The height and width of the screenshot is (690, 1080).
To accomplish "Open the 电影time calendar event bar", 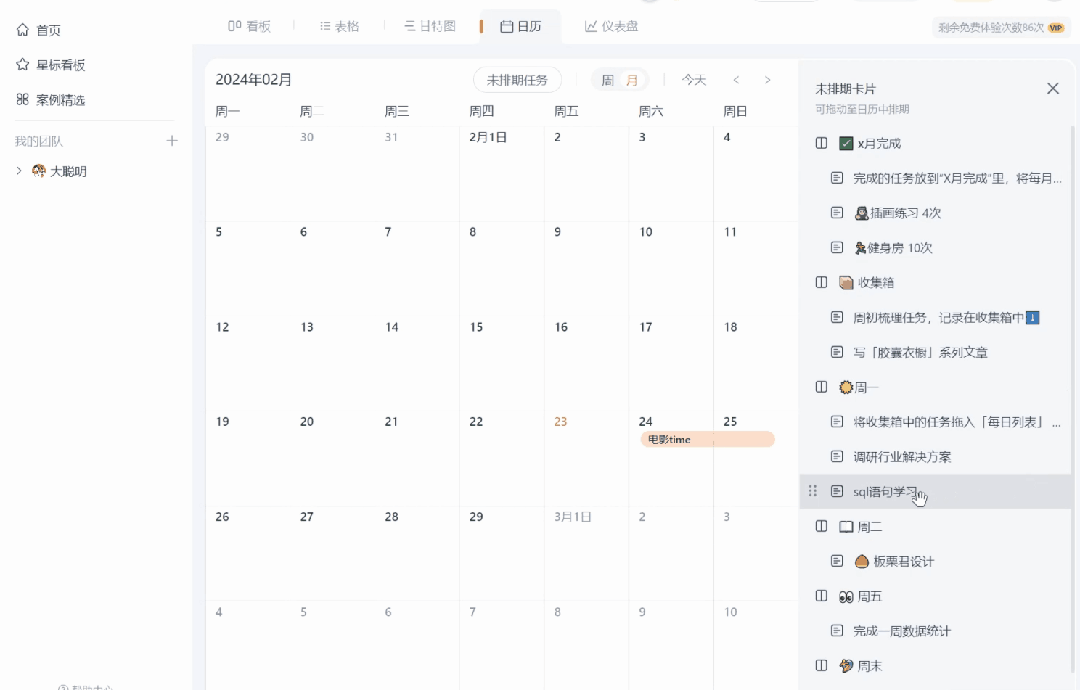I will pyautogui.click(x=706, y=439).
